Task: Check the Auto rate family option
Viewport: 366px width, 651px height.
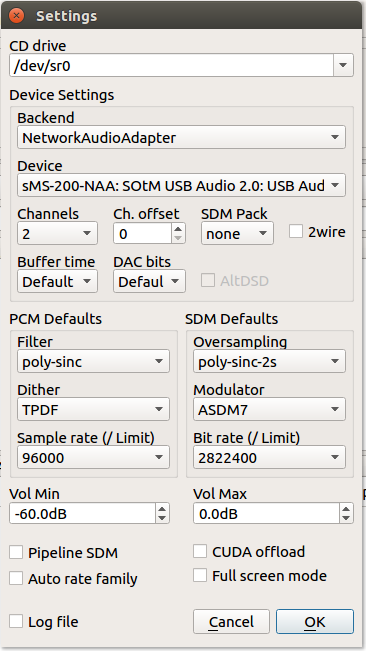Action: point(16,578)
